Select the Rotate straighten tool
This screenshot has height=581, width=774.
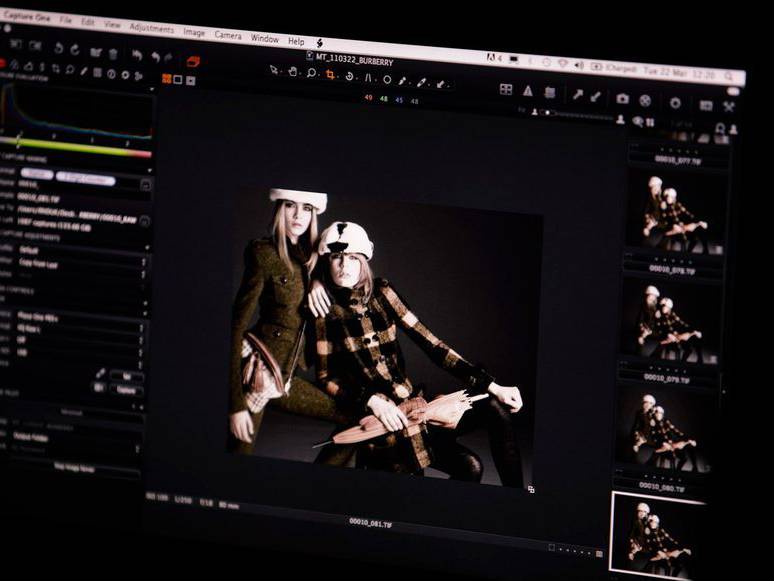pyautogui.click(x=349, y=77)
